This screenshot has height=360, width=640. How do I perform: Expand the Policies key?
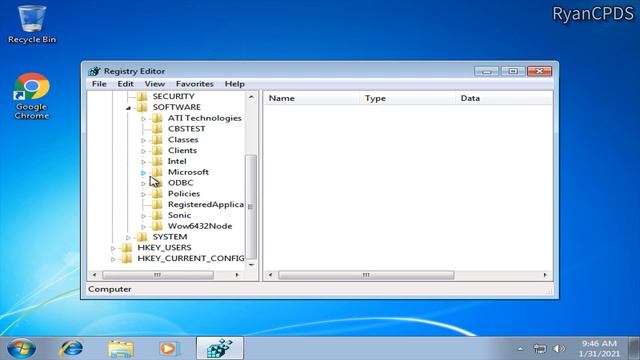(143, 194)
